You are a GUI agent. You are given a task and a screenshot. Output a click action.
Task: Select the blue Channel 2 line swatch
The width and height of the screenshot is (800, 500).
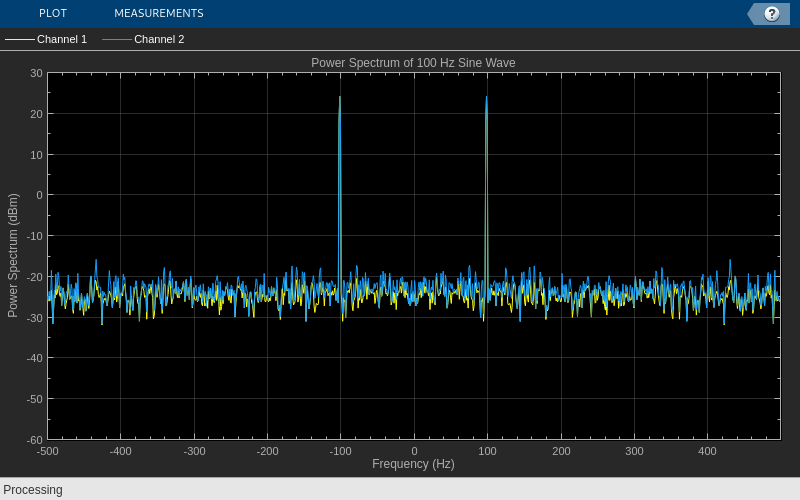click(x=117, y=39)
